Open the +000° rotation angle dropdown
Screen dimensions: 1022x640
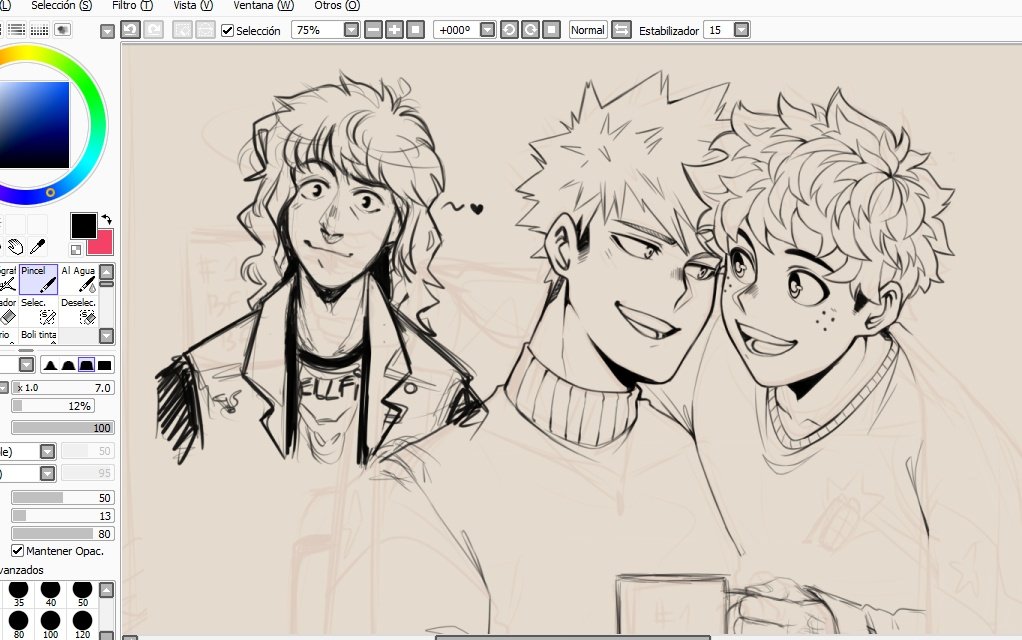coord(487,30)
